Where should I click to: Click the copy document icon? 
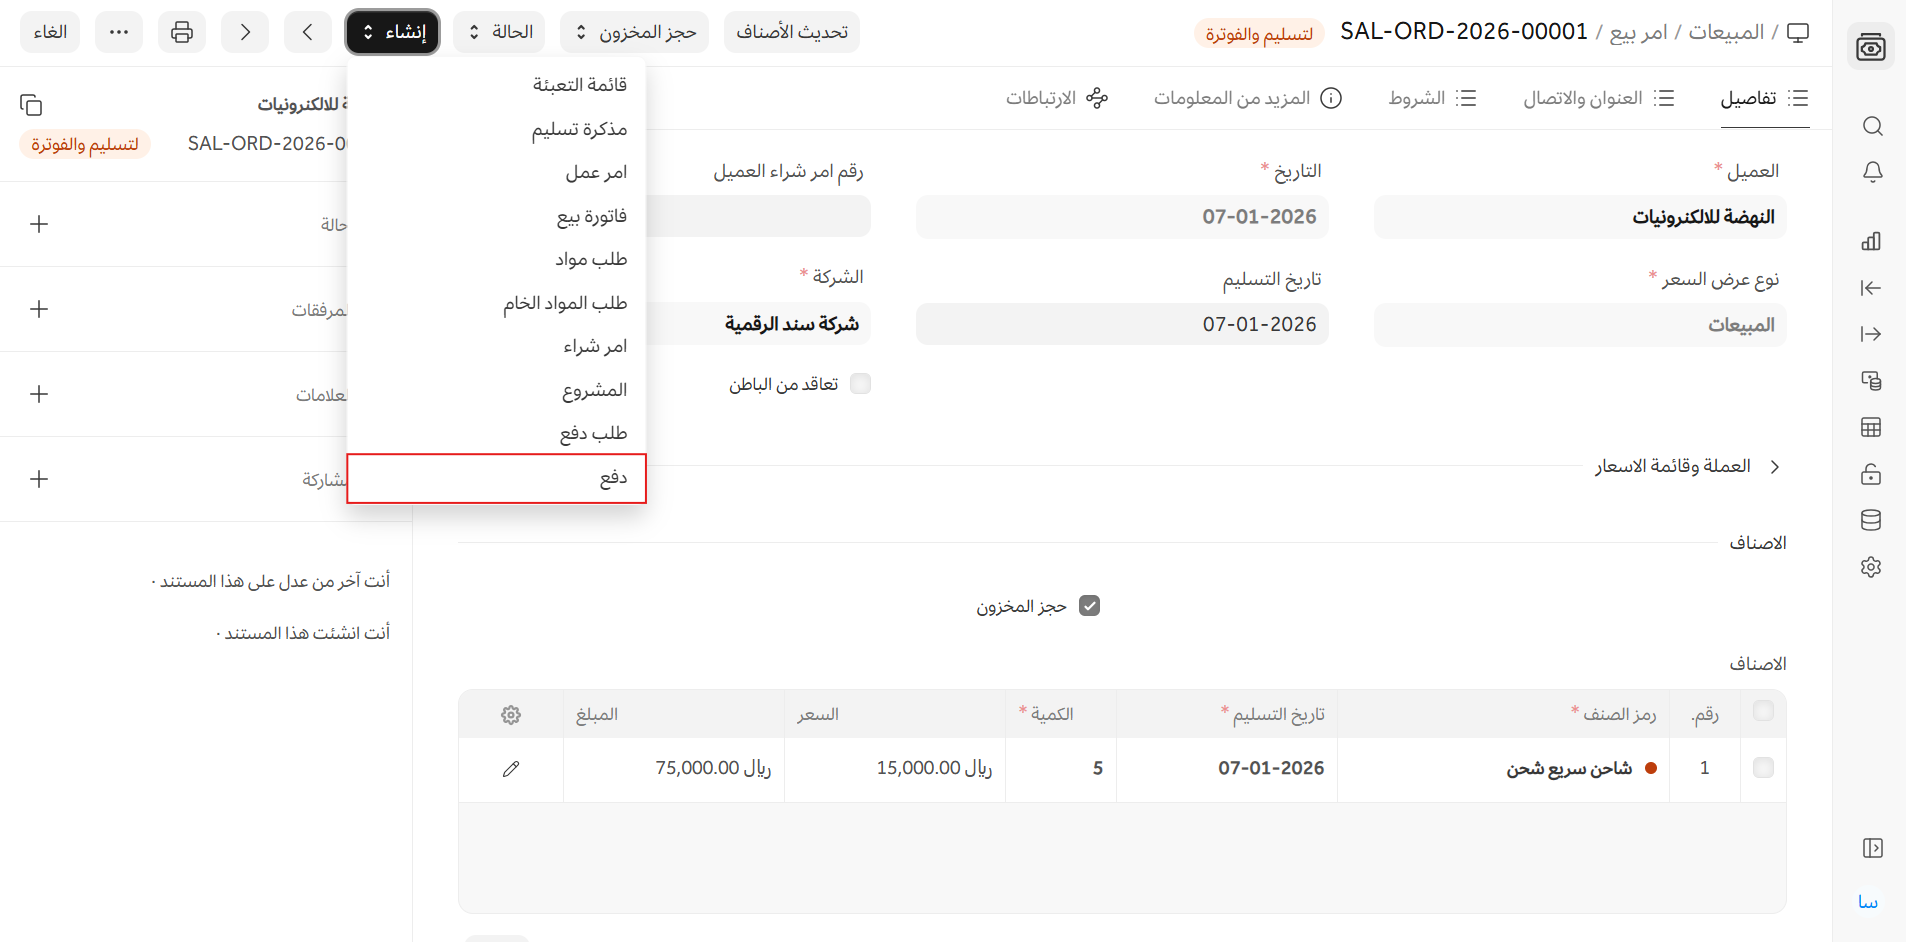tap(31, 105)
